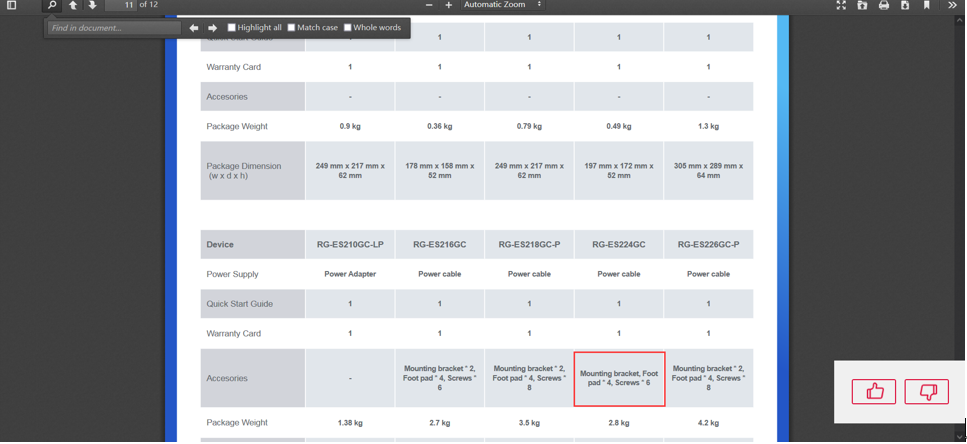
Task: Download the PDF file
Action: coord(905,5)
